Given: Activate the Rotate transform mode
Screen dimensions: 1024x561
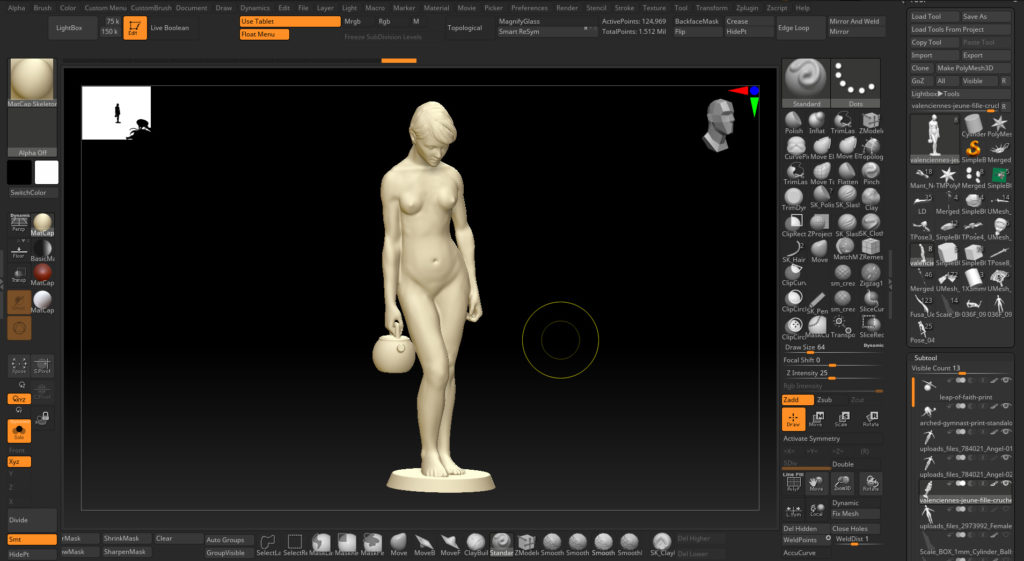Looking at the screenshot, I should pos(871,419).
